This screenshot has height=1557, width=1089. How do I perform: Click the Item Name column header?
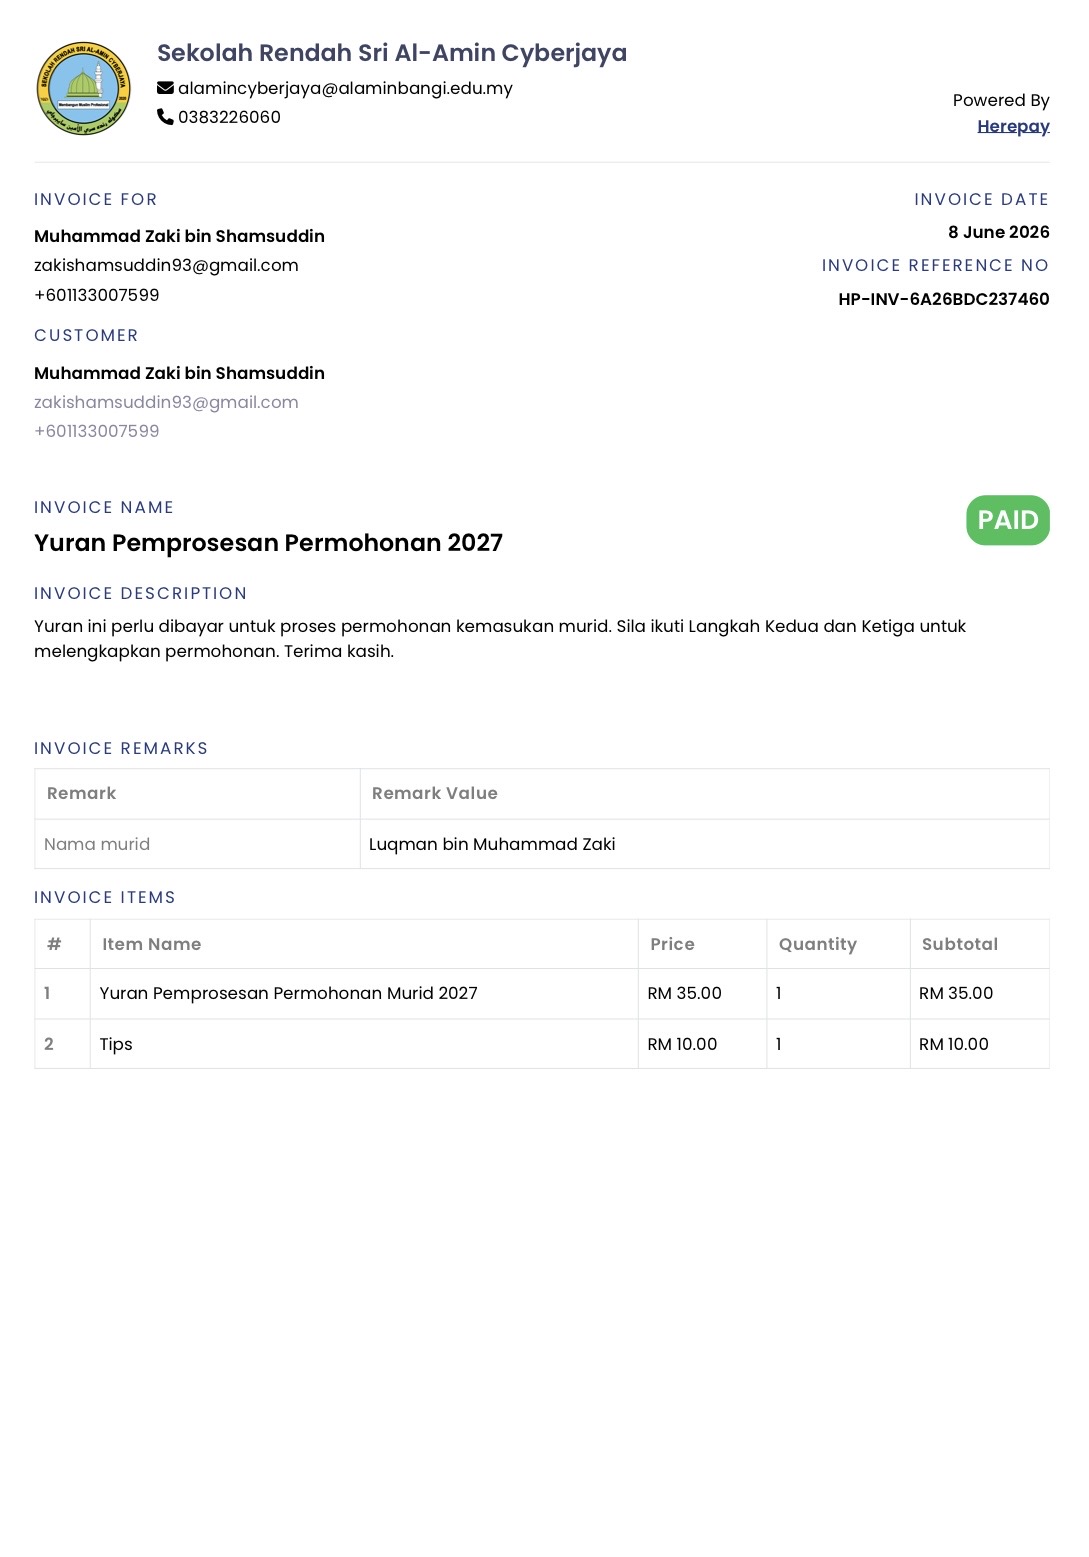(152, 944)
